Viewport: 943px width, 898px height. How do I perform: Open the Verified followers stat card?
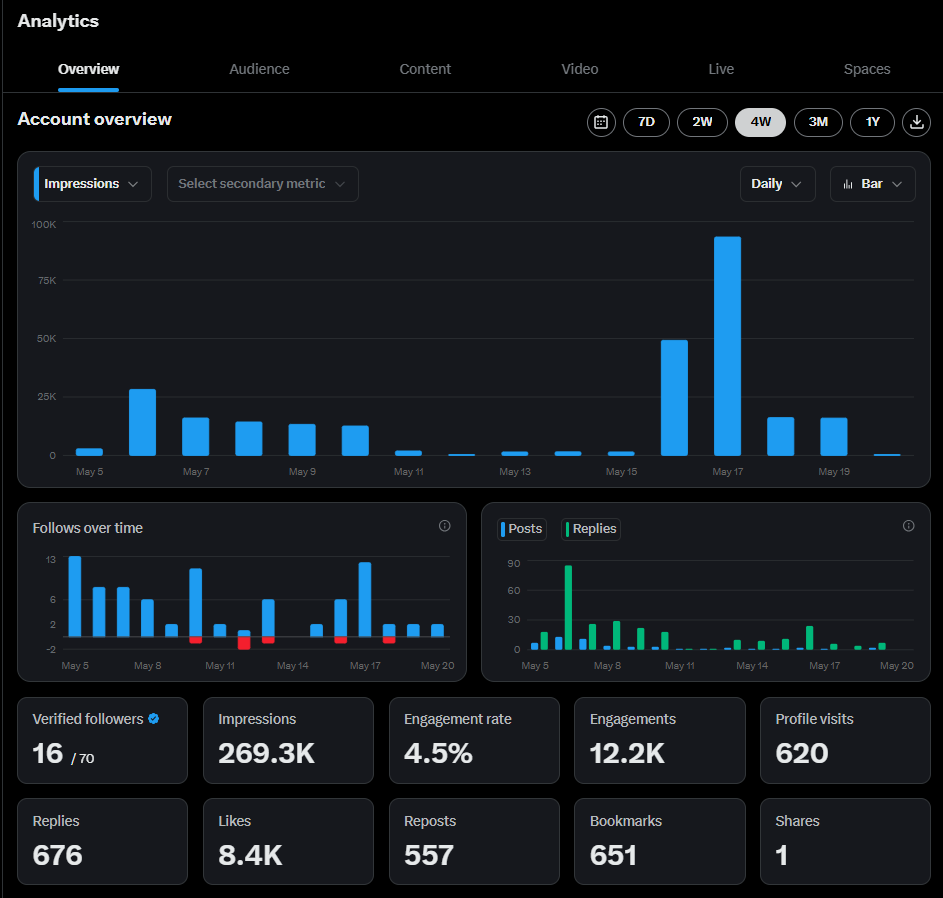point(102,740)
